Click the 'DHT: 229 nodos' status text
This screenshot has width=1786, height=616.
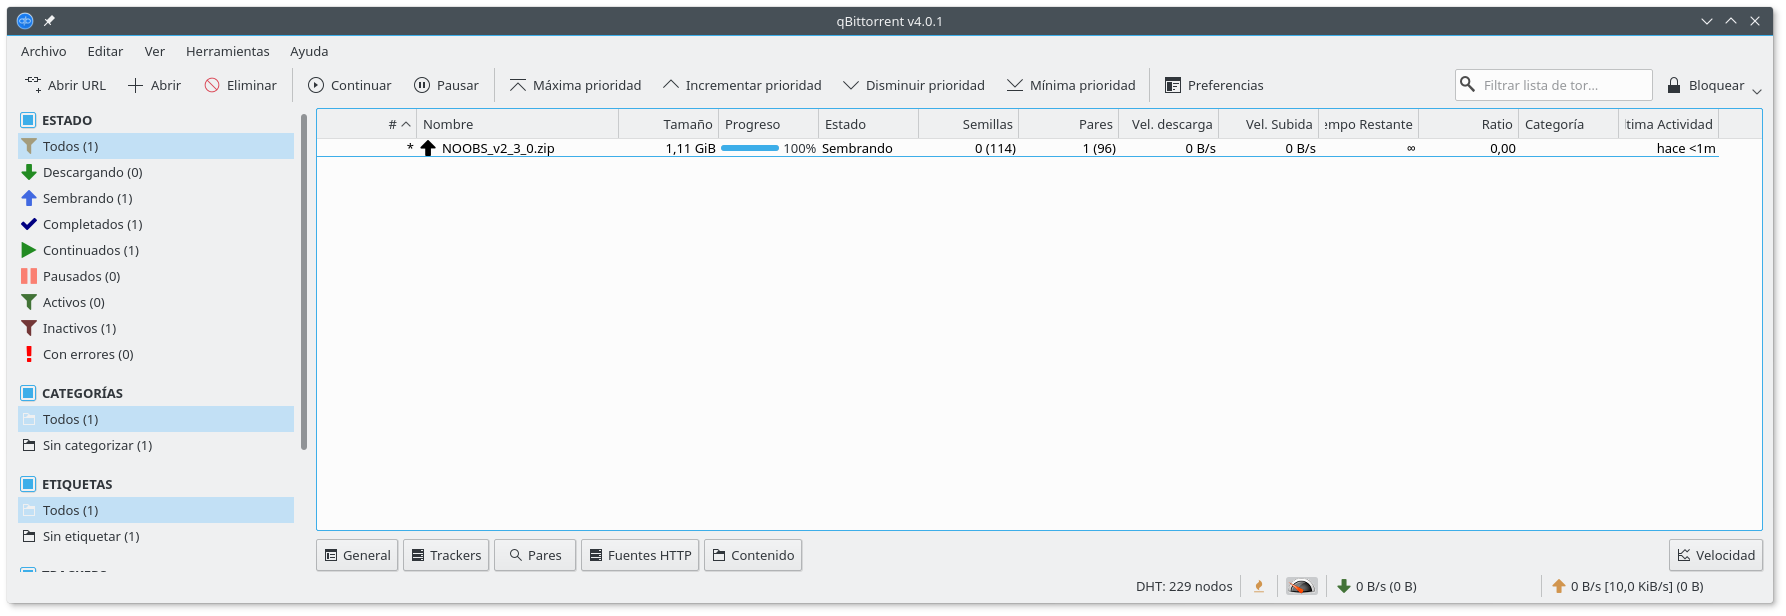(1184, 586)
